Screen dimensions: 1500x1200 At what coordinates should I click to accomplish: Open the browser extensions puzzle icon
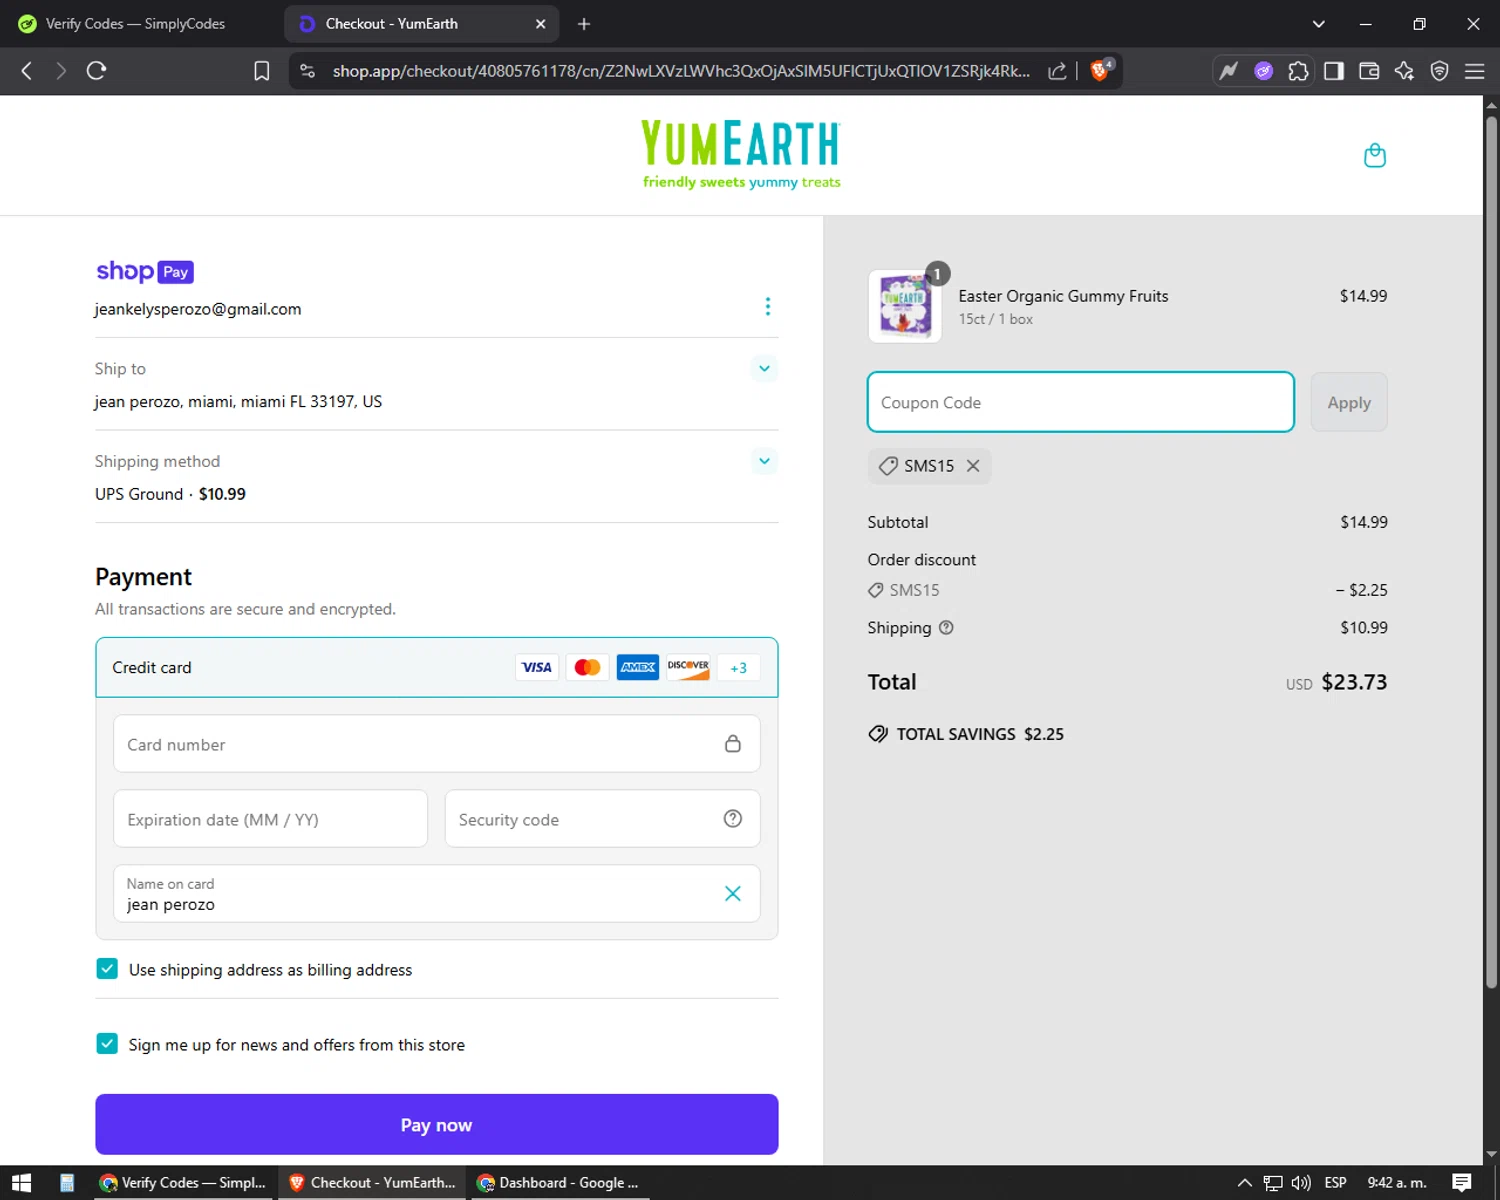1298,70
